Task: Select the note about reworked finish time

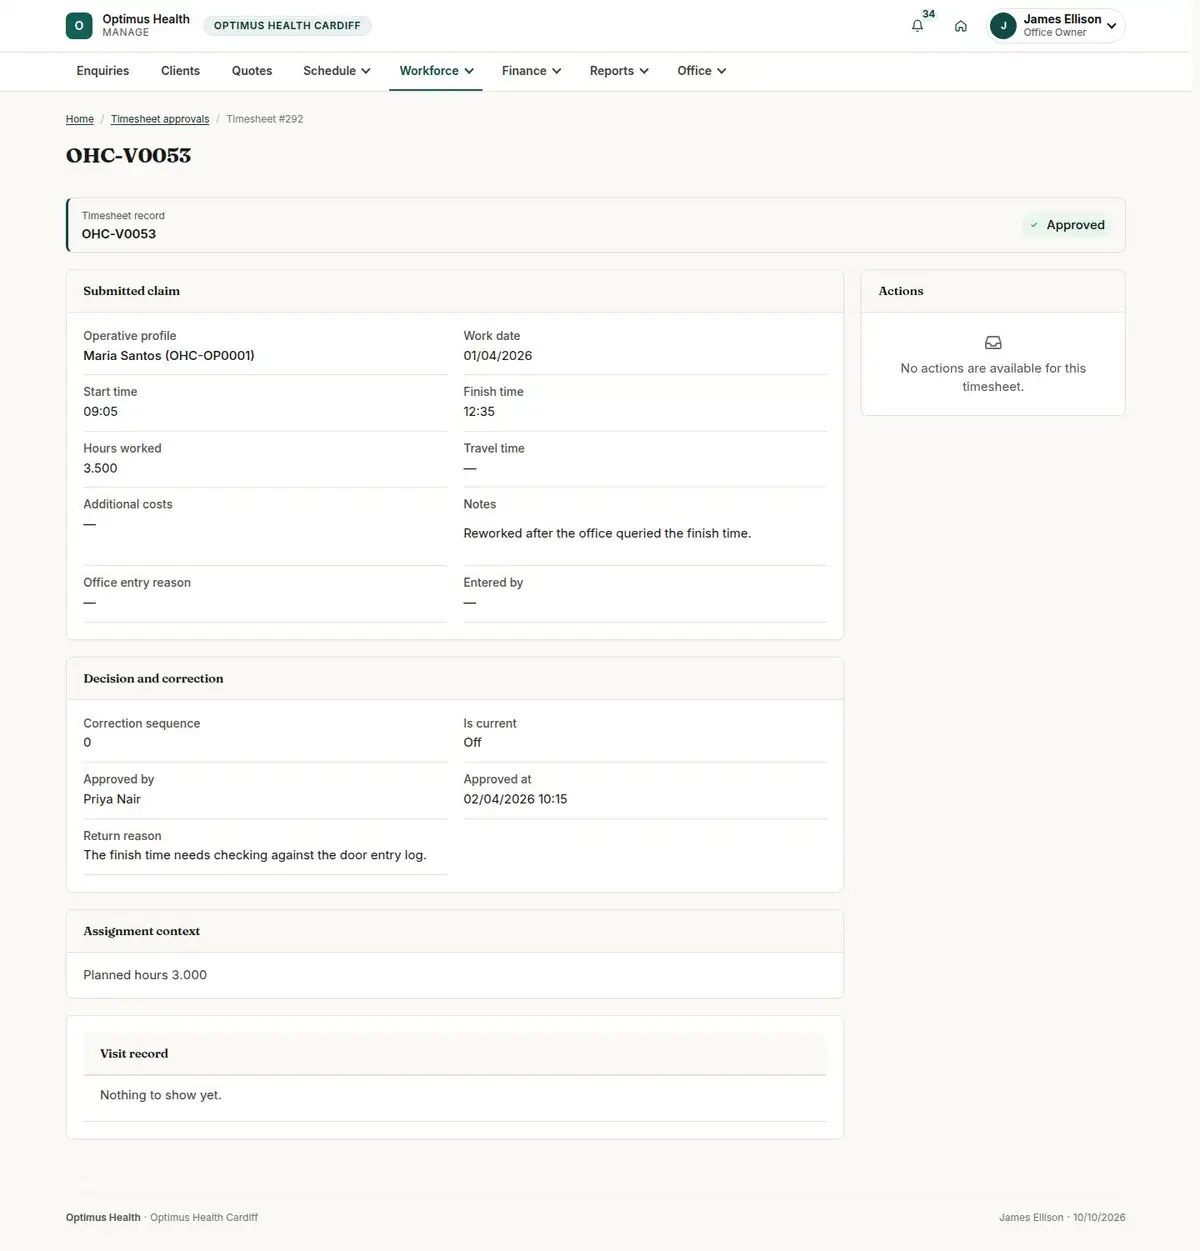Action: coord(607,534)
